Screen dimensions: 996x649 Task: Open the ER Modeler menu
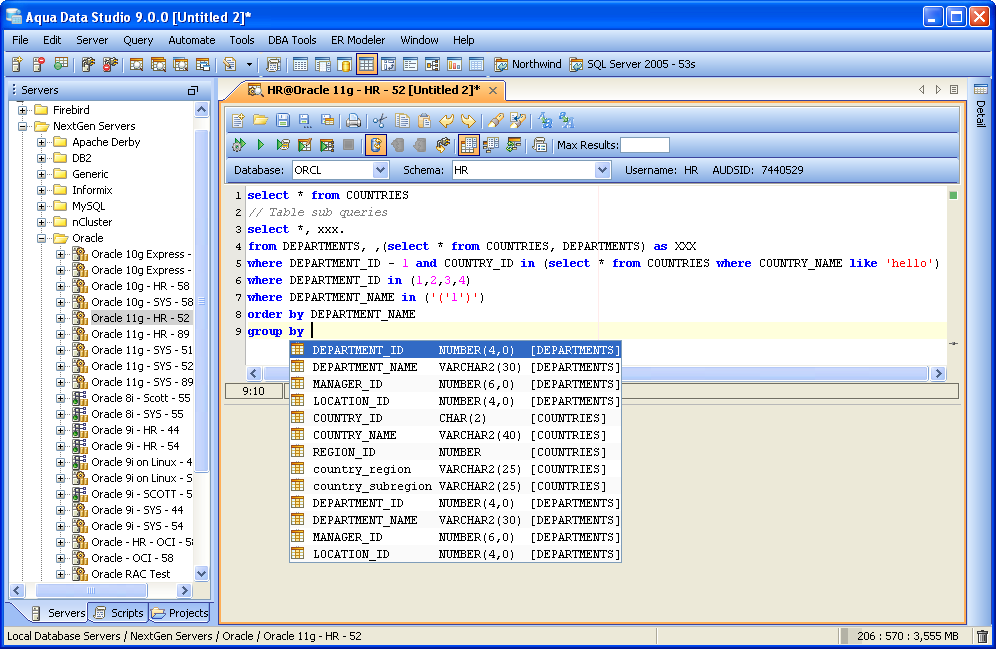point(358,40)
